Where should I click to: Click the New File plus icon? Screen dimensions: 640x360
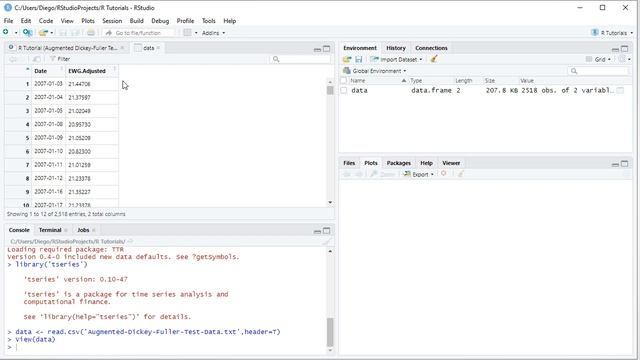[x=6, y=32]
